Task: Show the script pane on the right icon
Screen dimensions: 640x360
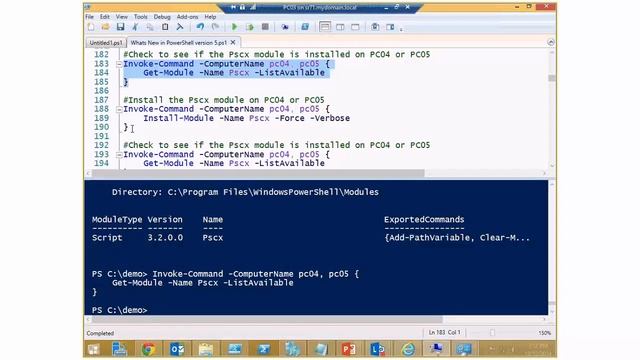Action: pyautogui.click(x=340, y=27)
